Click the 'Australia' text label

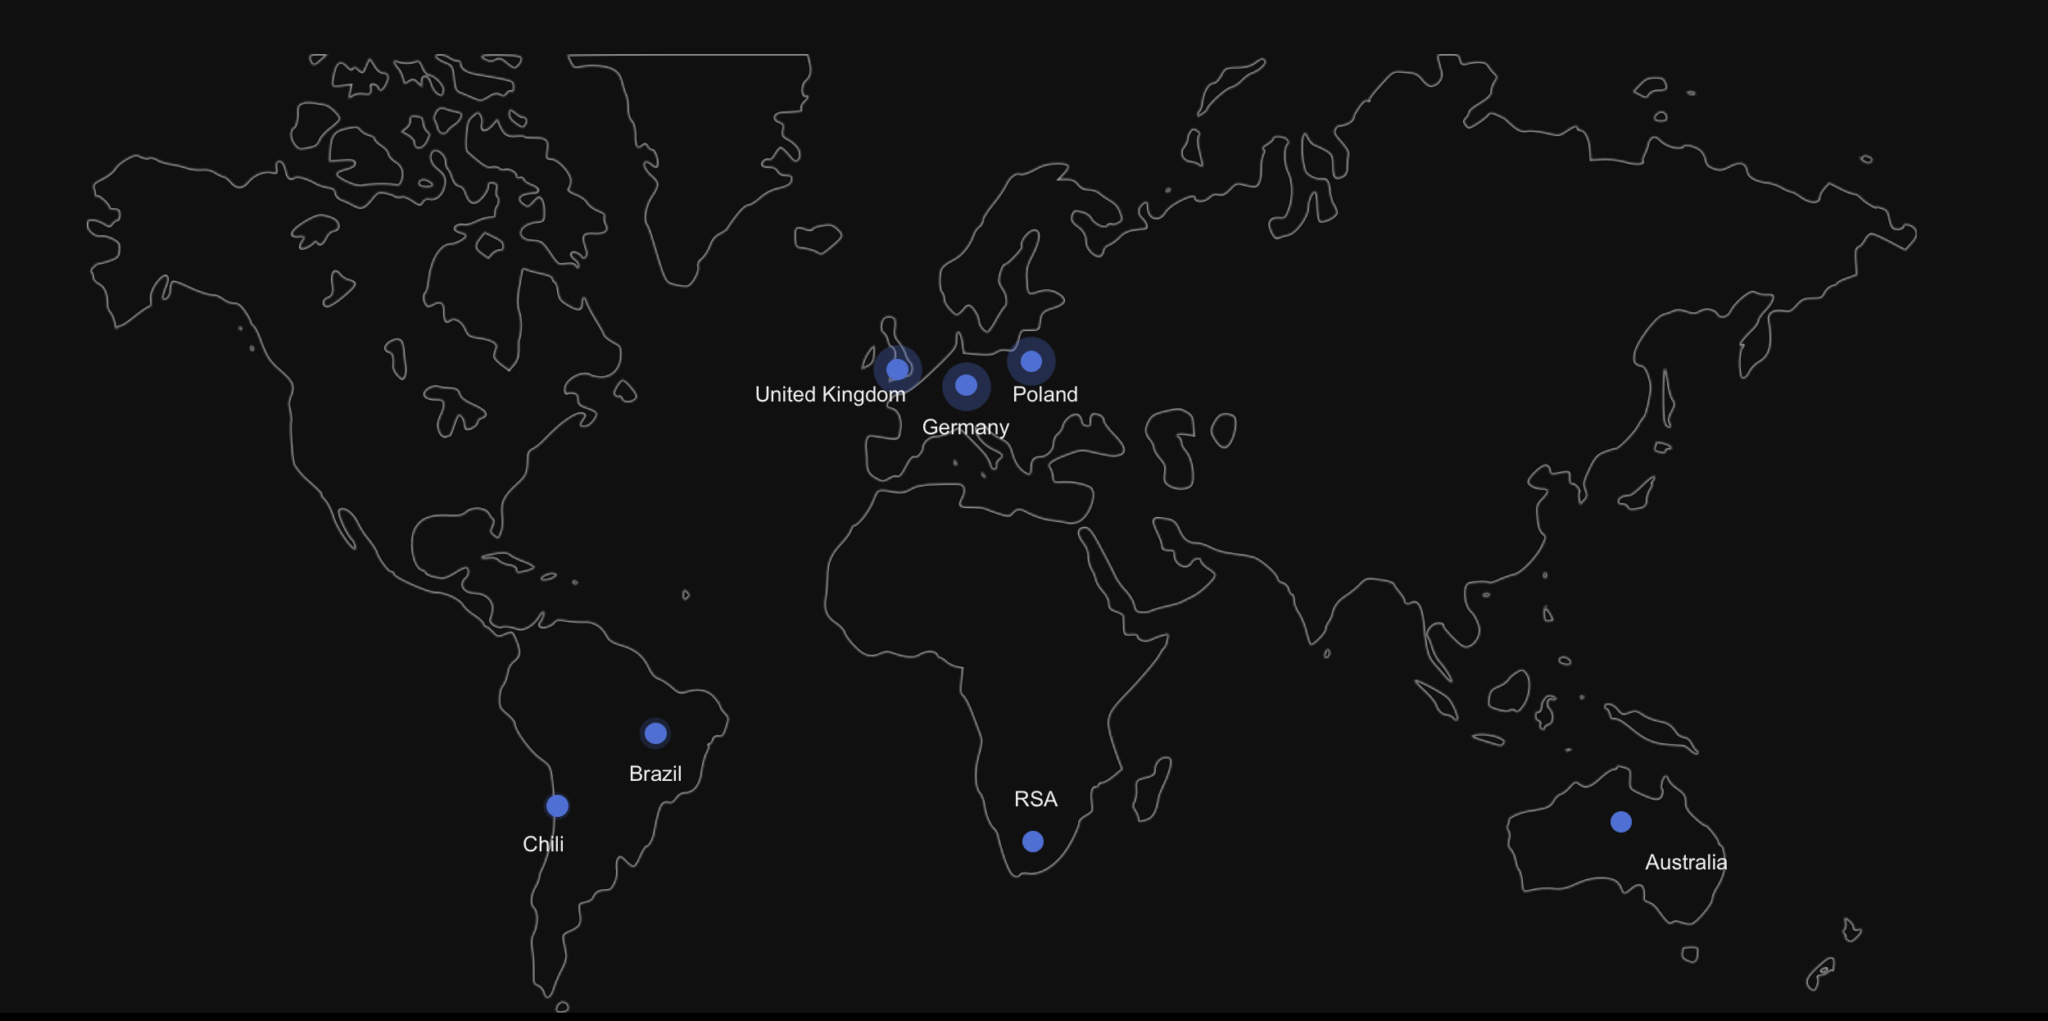coord(1685,862)
